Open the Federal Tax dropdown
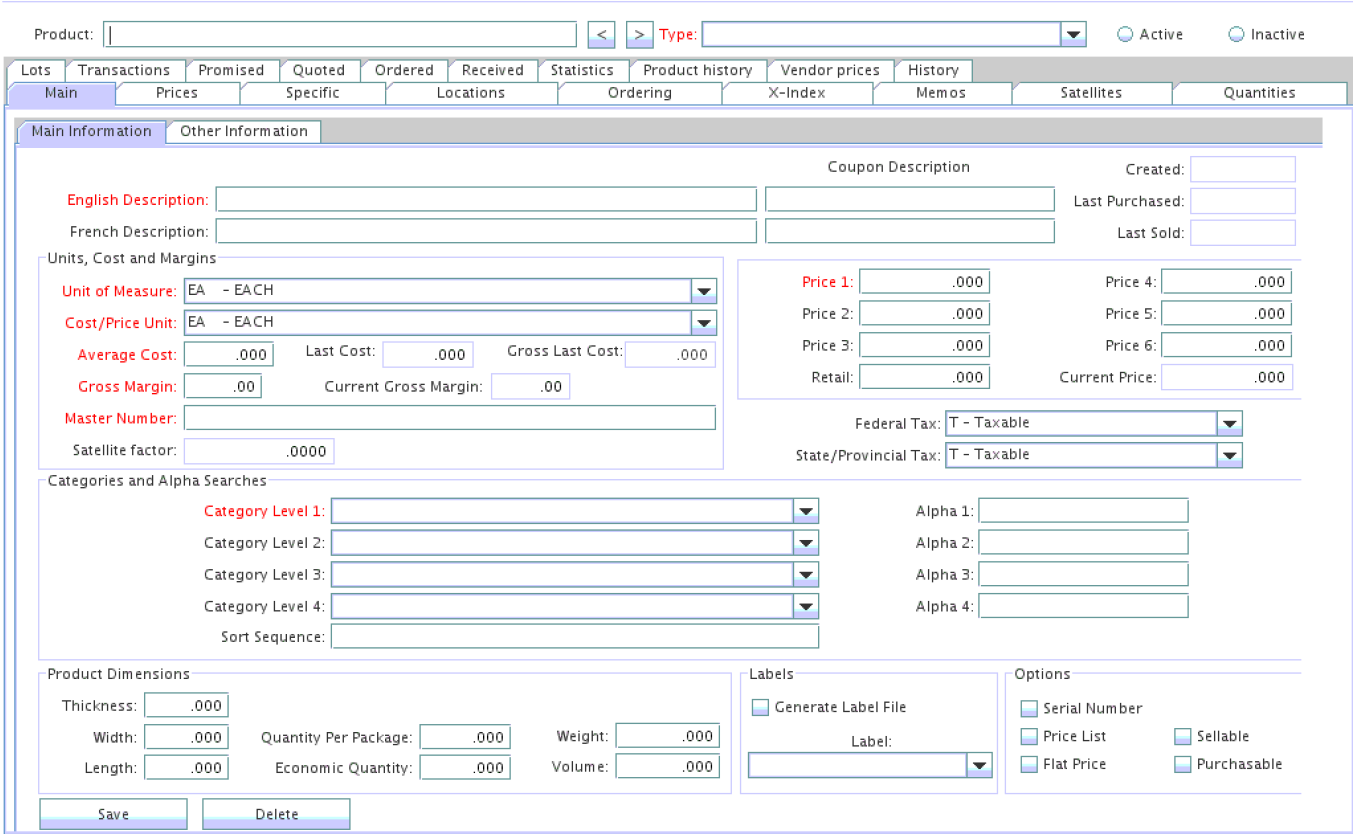The width and height of the screenshot is (1353, 834). tap(1229, 423)
